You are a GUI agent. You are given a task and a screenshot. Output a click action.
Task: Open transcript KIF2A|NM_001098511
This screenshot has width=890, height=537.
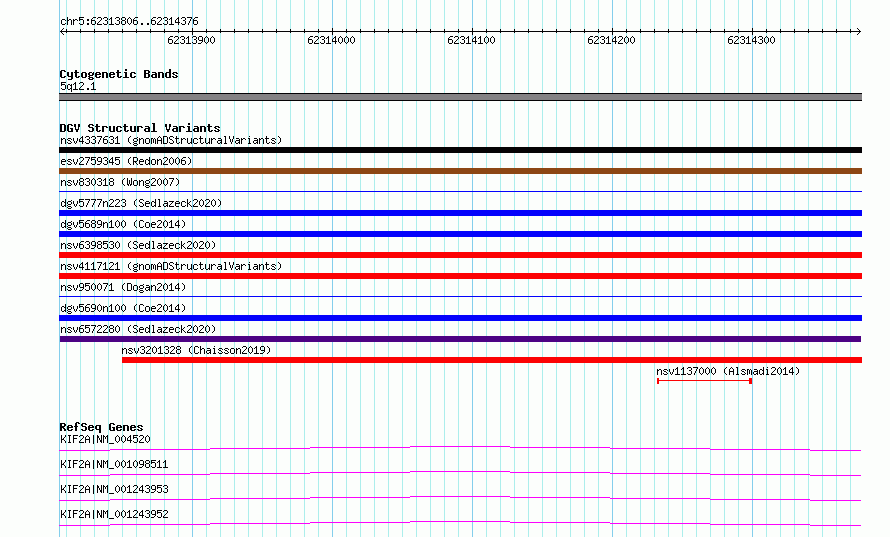pyautogui.click(x=114, y=464)
